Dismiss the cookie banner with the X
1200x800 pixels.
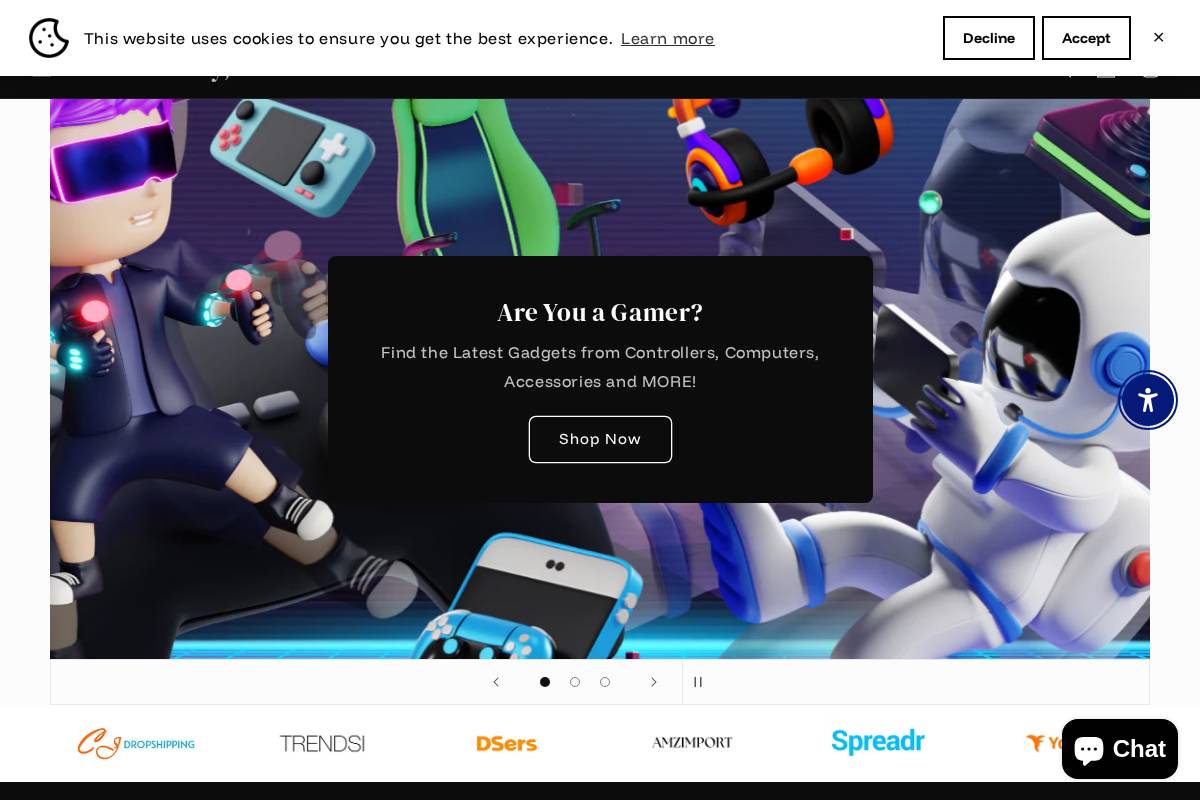pyautogui.click(x=1158, y=38)
